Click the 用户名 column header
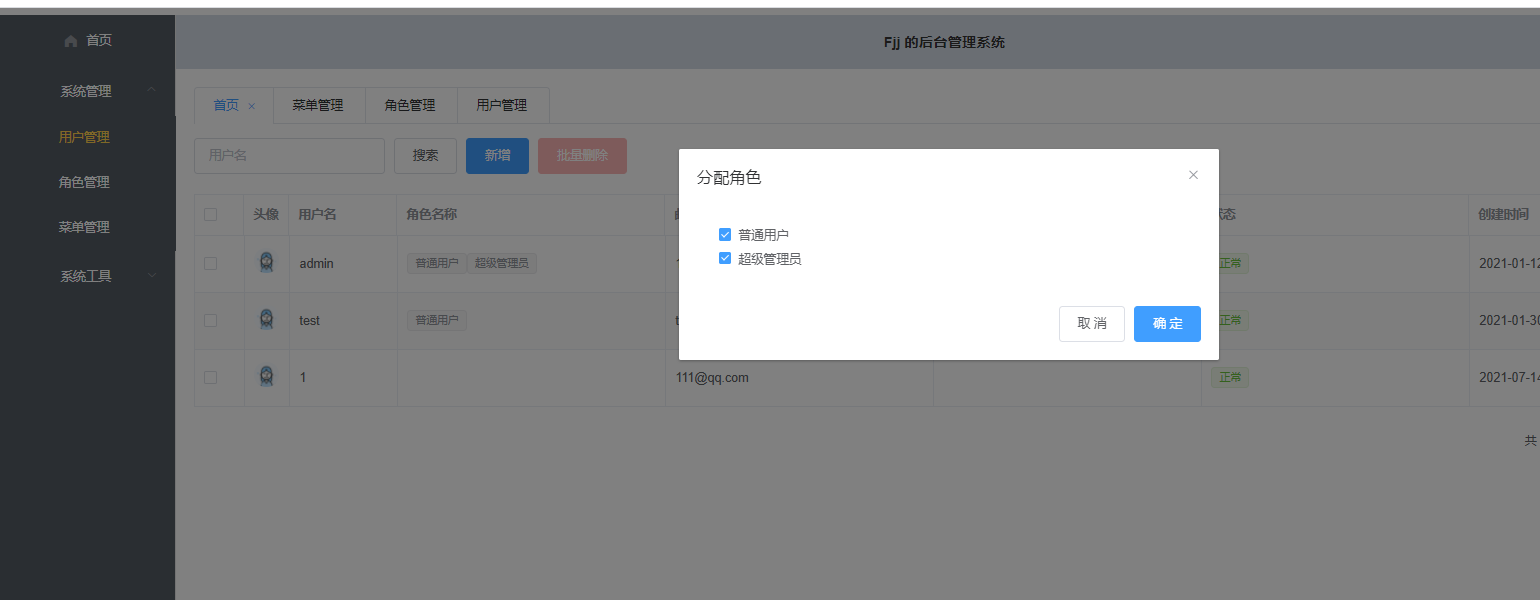Viewport: 1540px width, 600px height. (317, 215)
